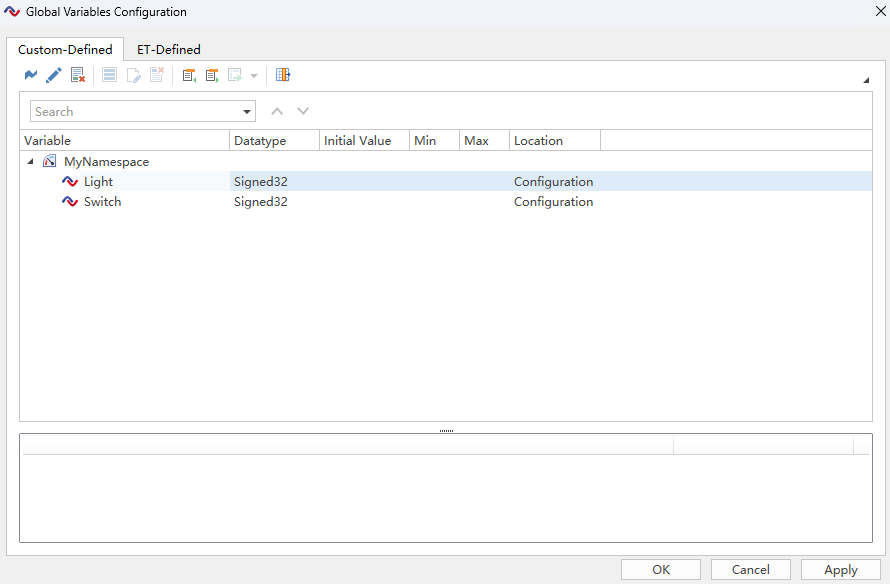Viewport: 890px width, 584px height.
Task: Click inside the Search input field
Action: [x=135, y=112]
